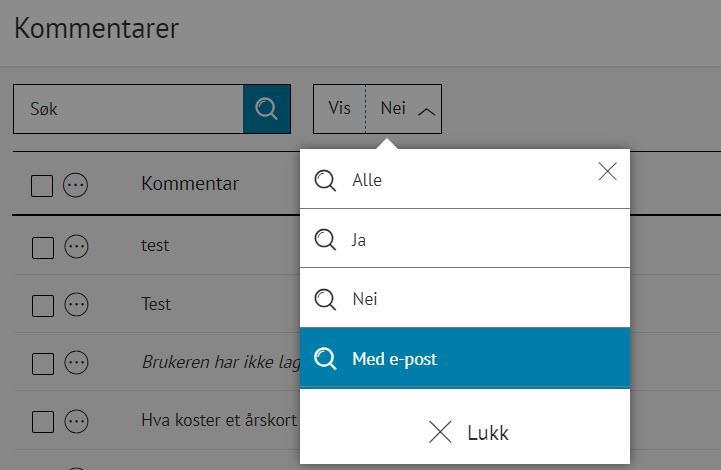This screenshot has height=470, width=721.
Task: Choose 'Nei' in the filter list
Action: point(365,299)
